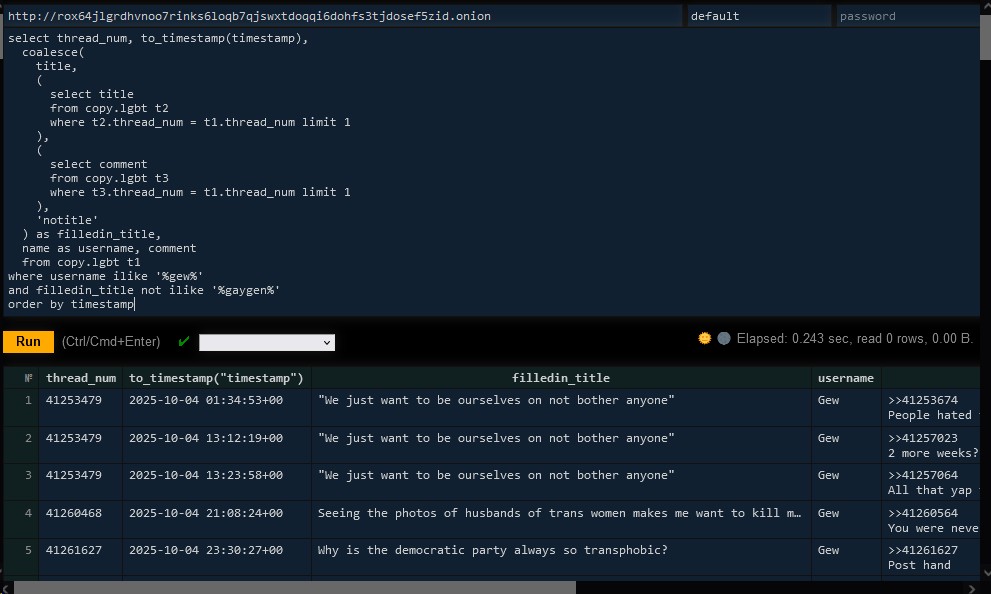Focus the server URL input field
The height and width of the screenshot is (594, 991).
pyautogui.click(x=343, y=16)
